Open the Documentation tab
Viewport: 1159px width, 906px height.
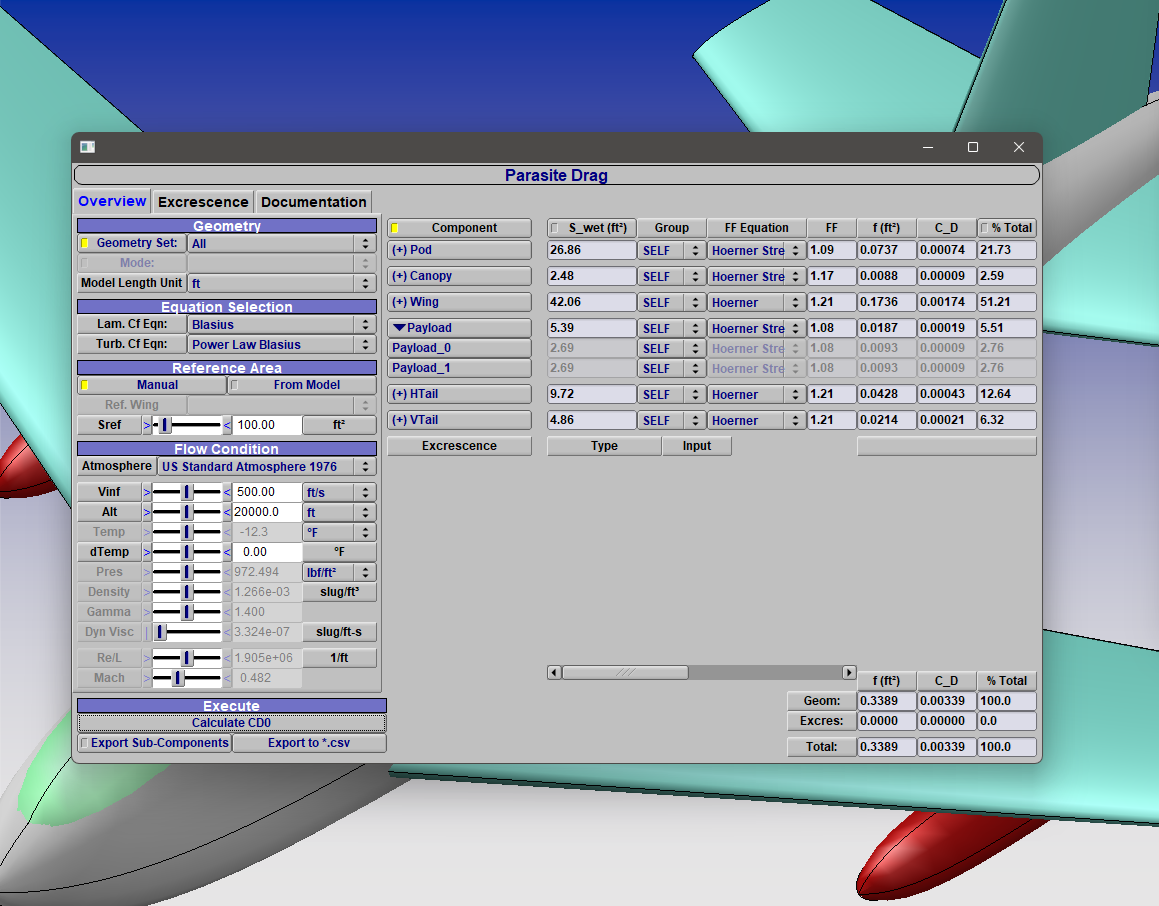pyautogui.click(x=313, y=202)
